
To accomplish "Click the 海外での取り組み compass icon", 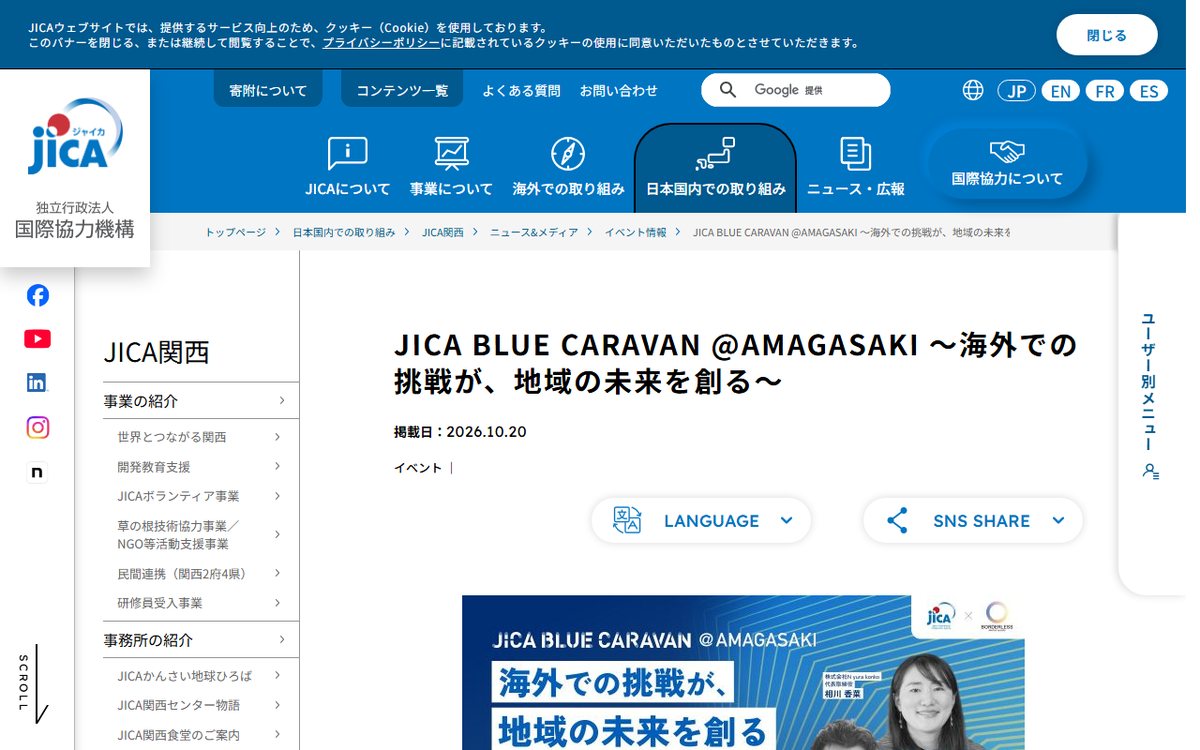I will (x=568, y=153).
